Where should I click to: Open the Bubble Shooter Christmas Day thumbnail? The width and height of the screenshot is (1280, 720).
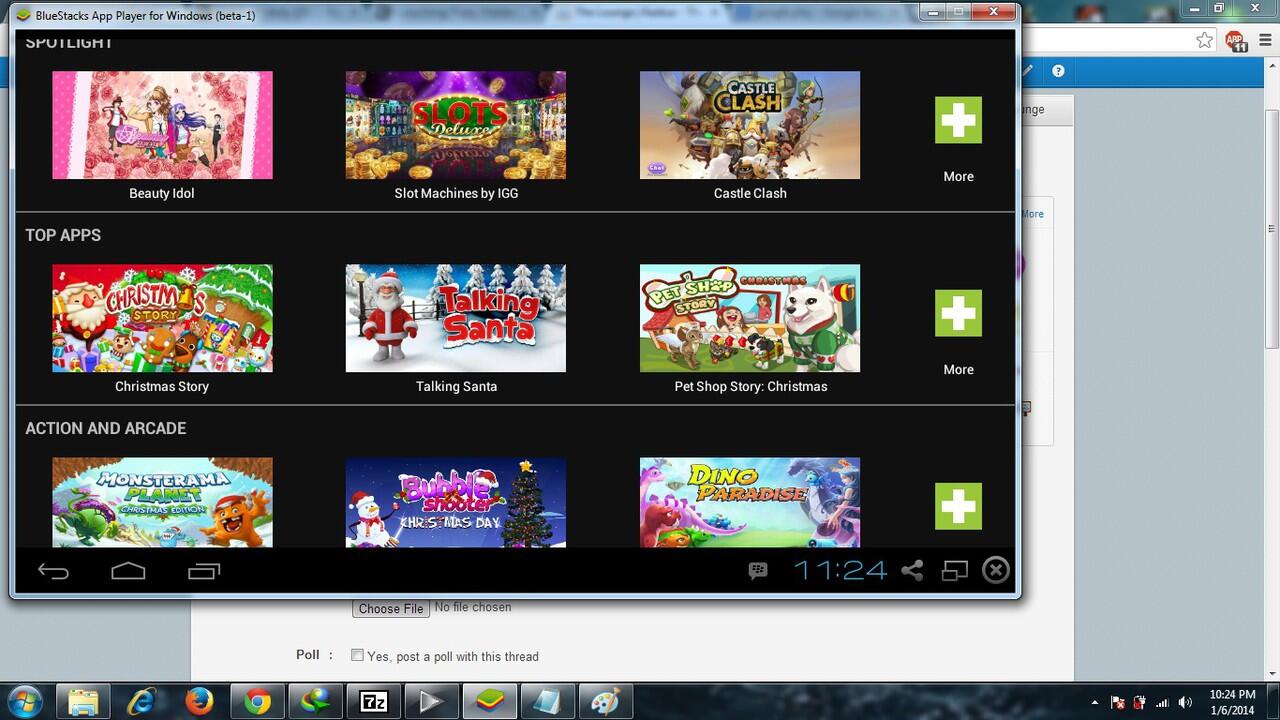pyautogui.click(x=456, y=502)
